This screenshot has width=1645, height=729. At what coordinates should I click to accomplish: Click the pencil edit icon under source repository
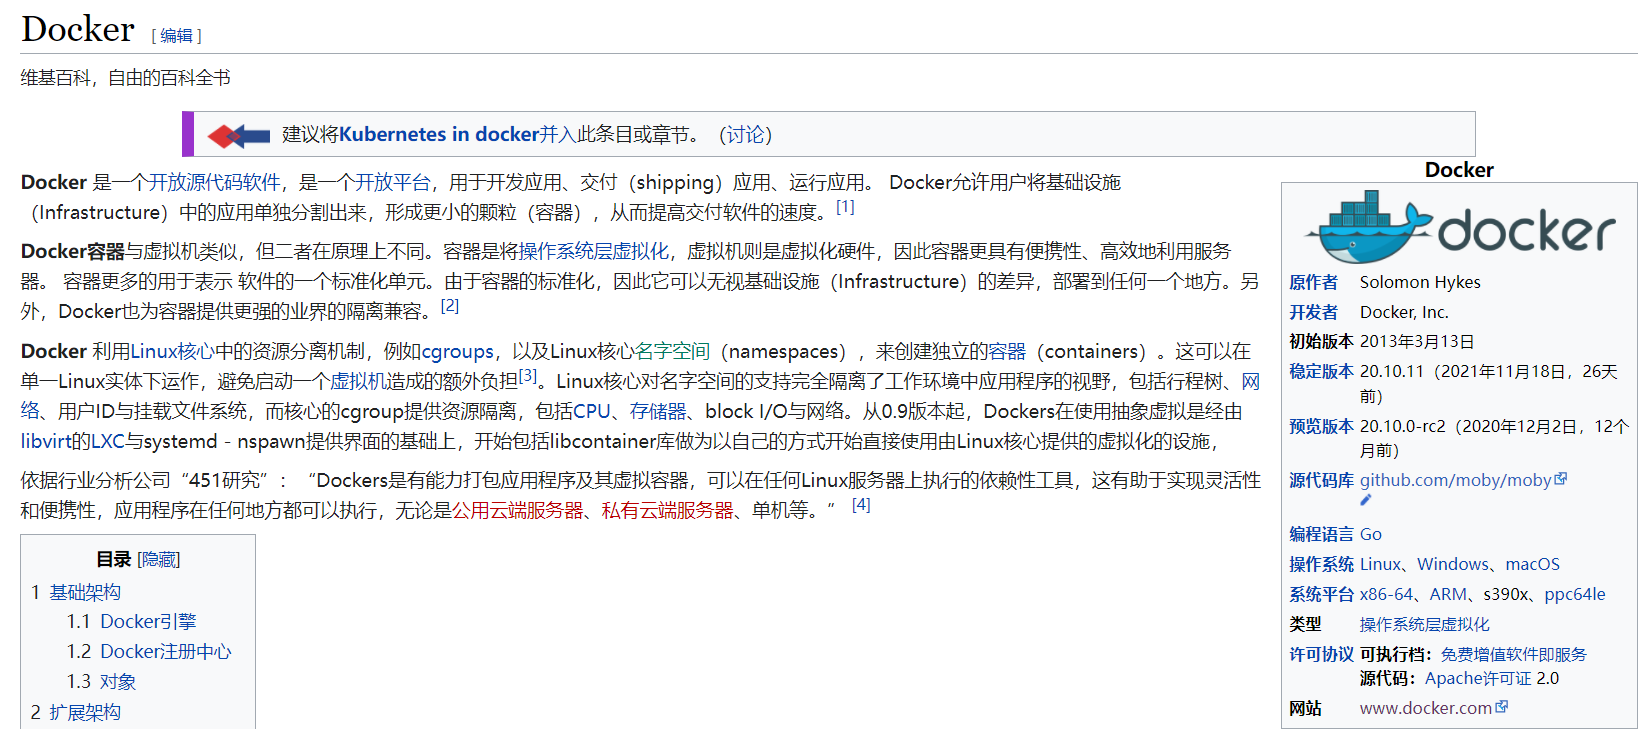tap(1366, 500)
